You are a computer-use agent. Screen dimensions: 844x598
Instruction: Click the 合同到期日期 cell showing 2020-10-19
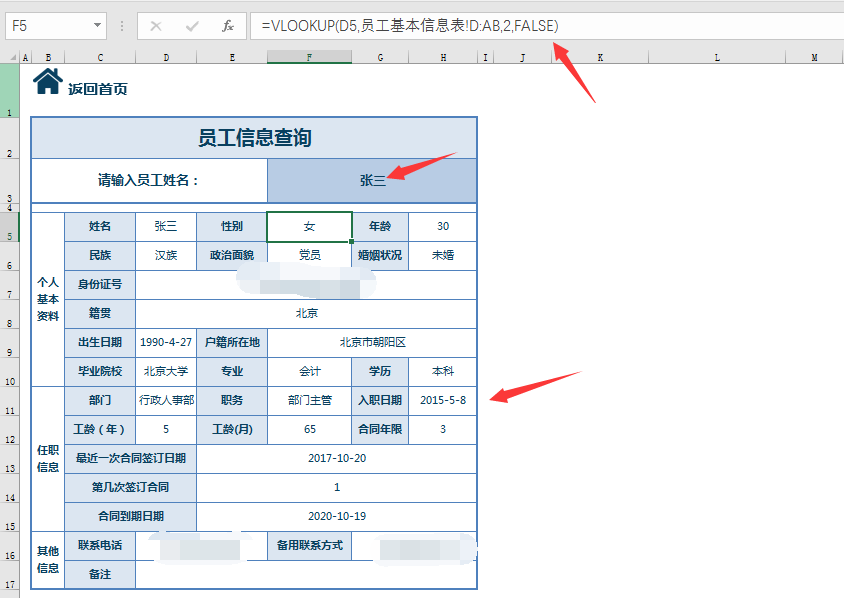click(337, 516)
